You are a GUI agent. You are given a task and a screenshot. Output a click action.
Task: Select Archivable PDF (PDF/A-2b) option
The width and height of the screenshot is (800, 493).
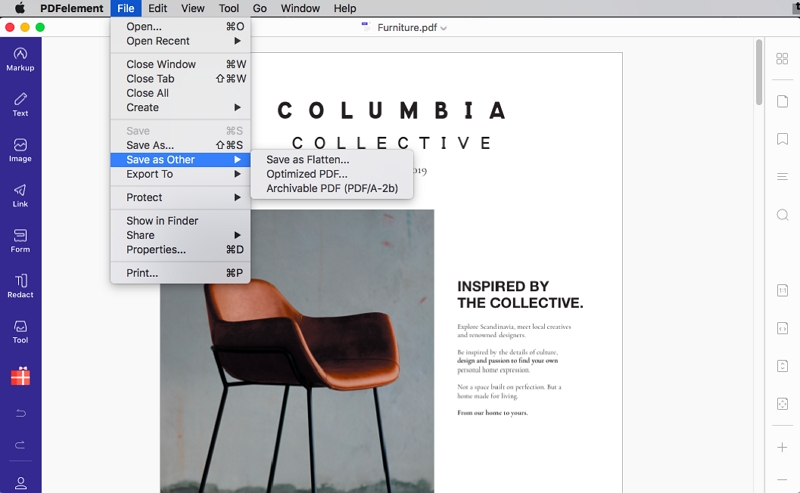332,188
